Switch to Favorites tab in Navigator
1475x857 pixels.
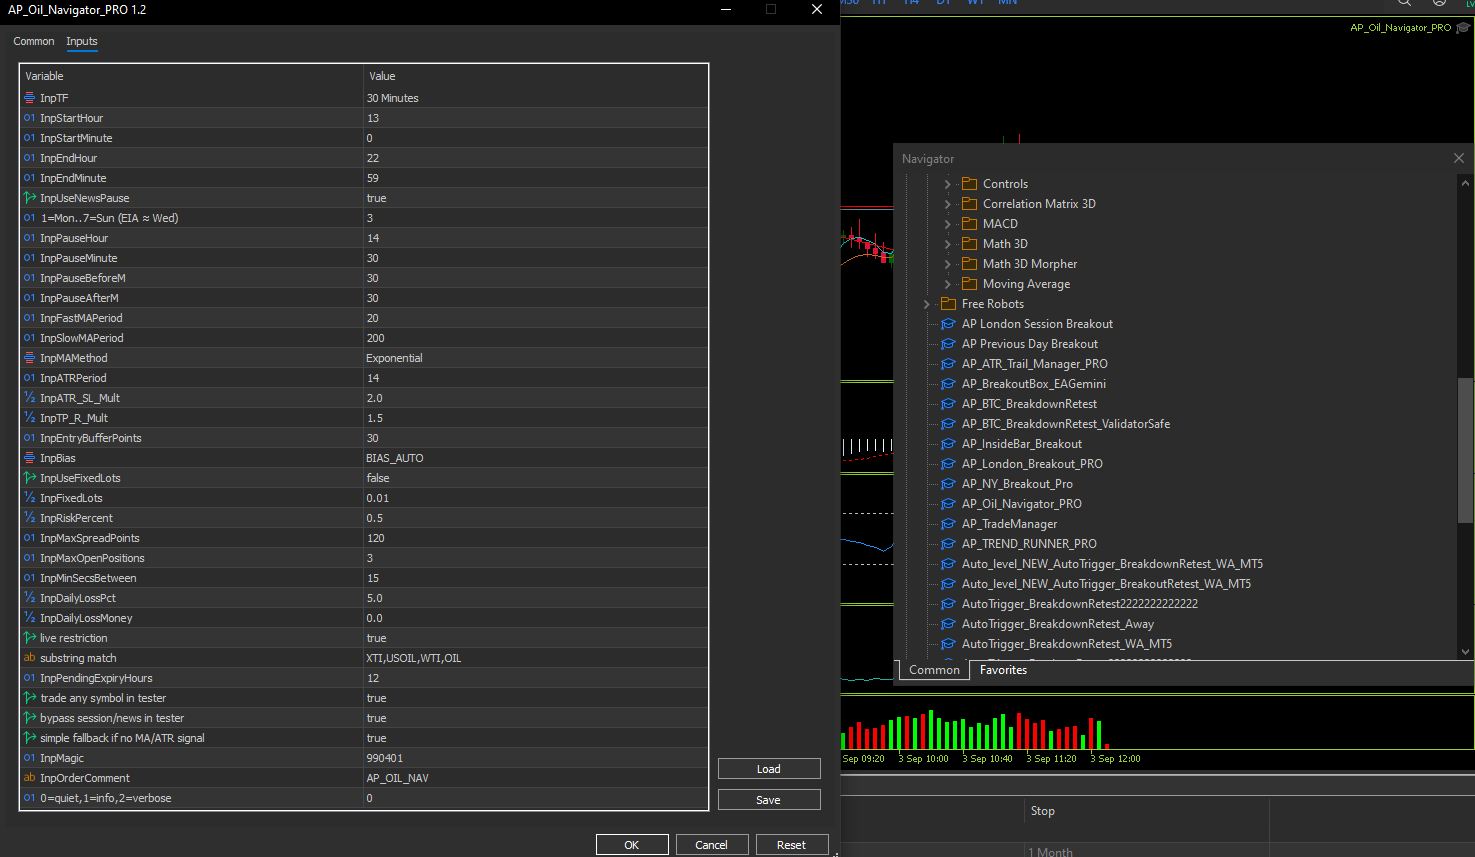tap(1003, 670)
